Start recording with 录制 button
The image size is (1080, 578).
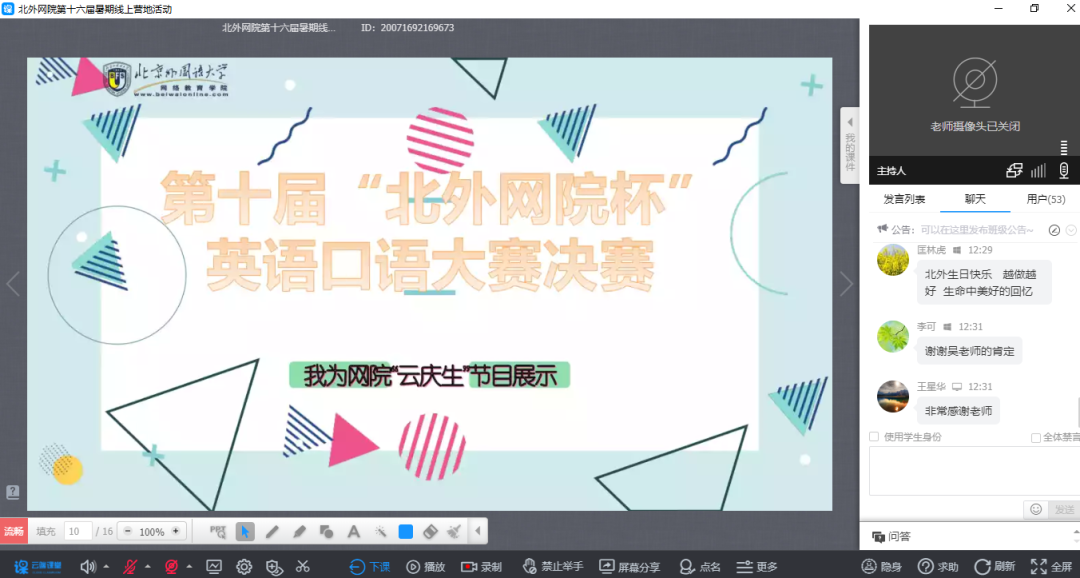481,566
